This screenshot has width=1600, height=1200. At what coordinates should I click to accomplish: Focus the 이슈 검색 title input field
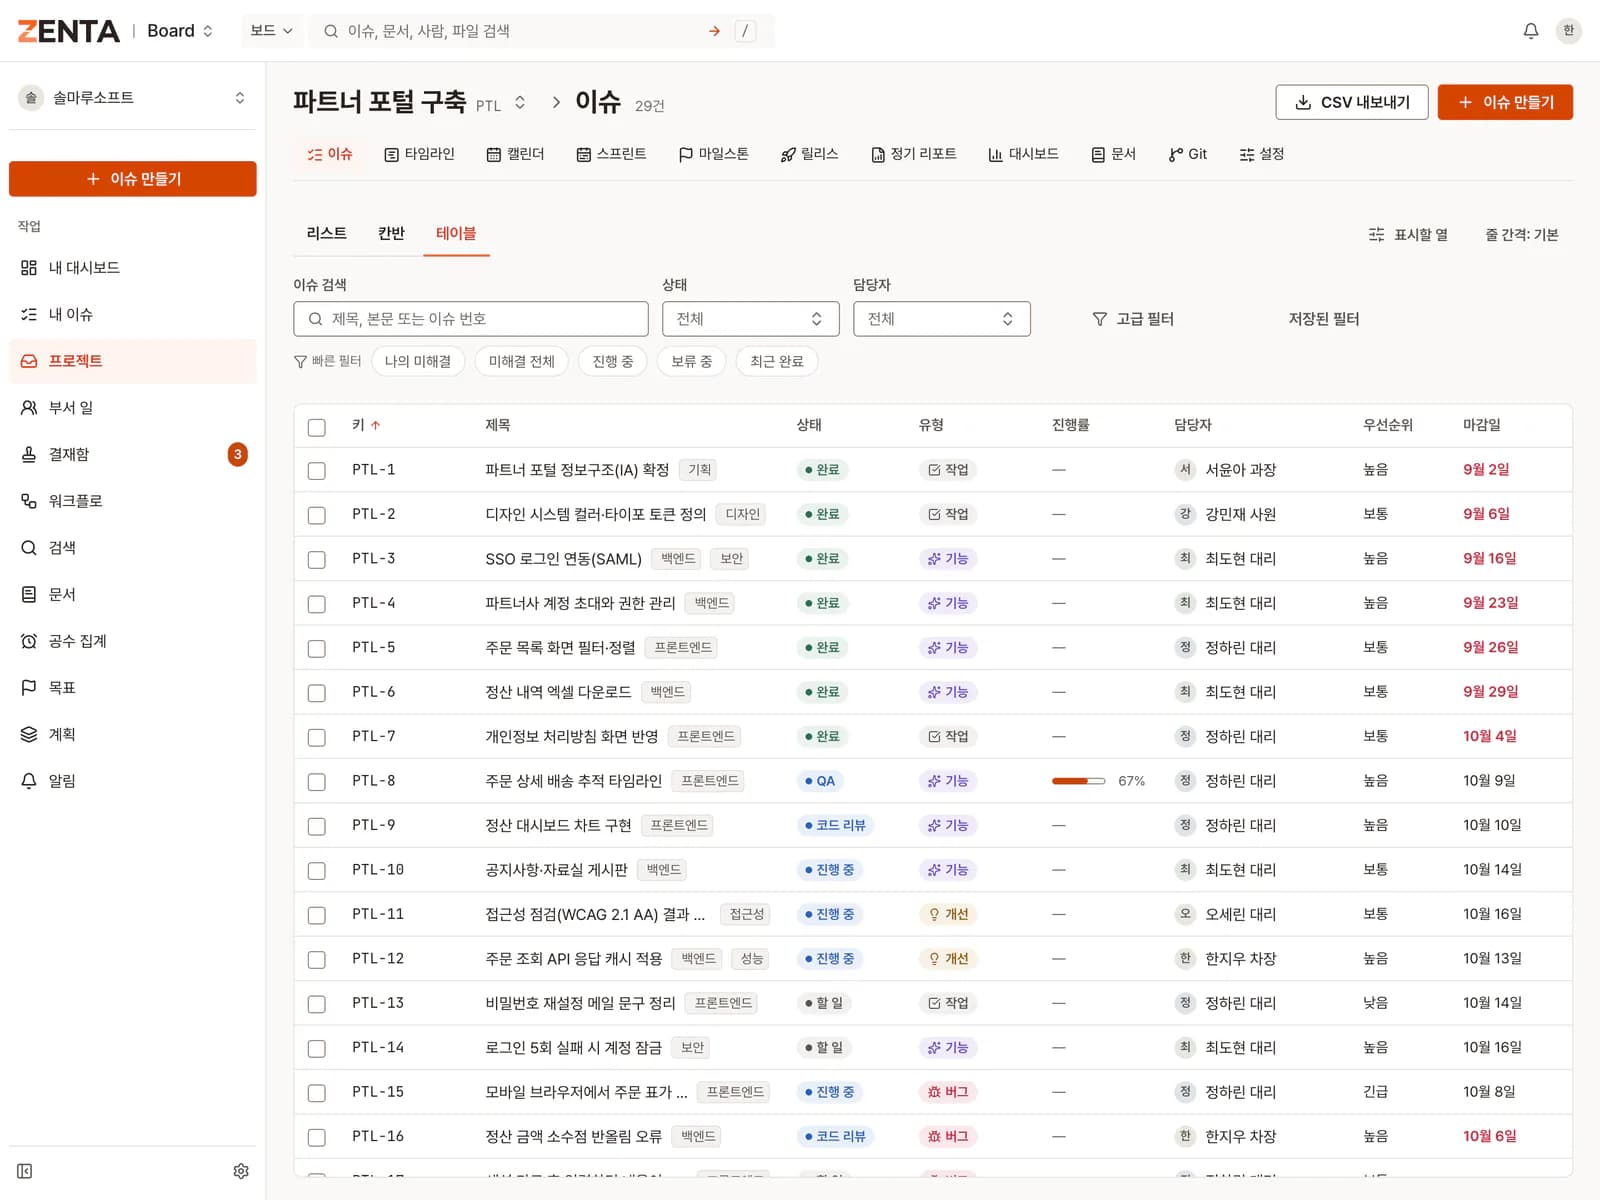click(471, 319)
